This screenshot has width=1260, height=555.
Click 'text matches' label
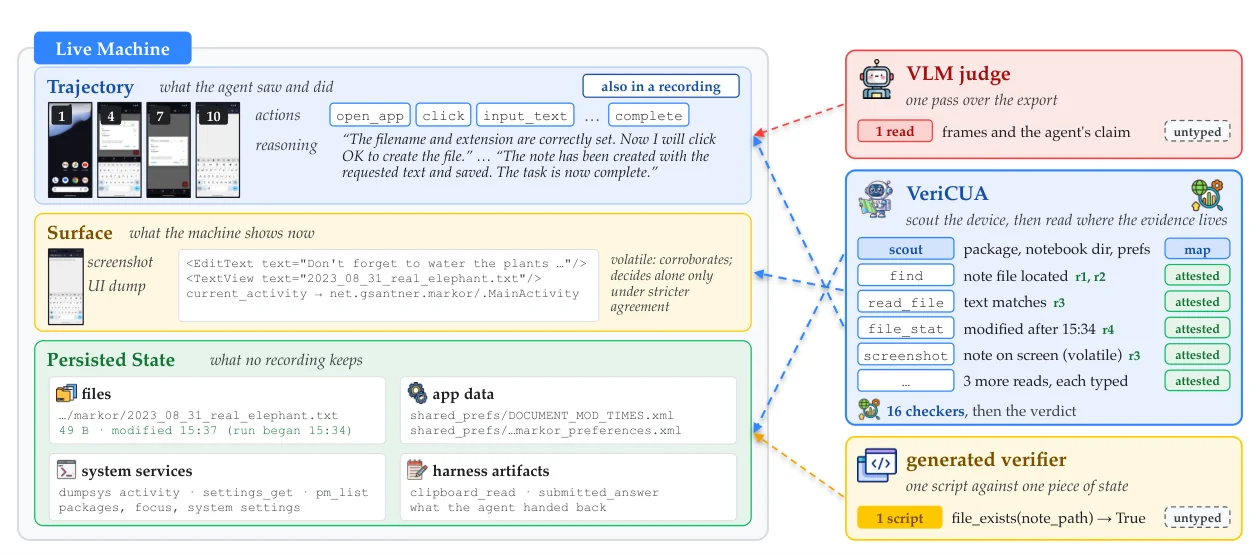tap(1004, 302)
